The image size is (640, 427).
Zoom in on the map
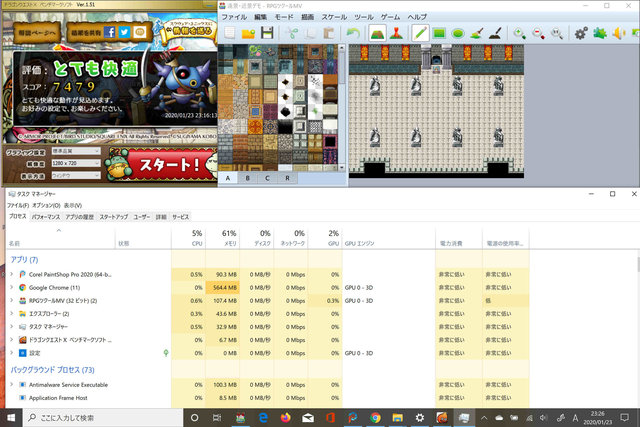click(520, 33)
